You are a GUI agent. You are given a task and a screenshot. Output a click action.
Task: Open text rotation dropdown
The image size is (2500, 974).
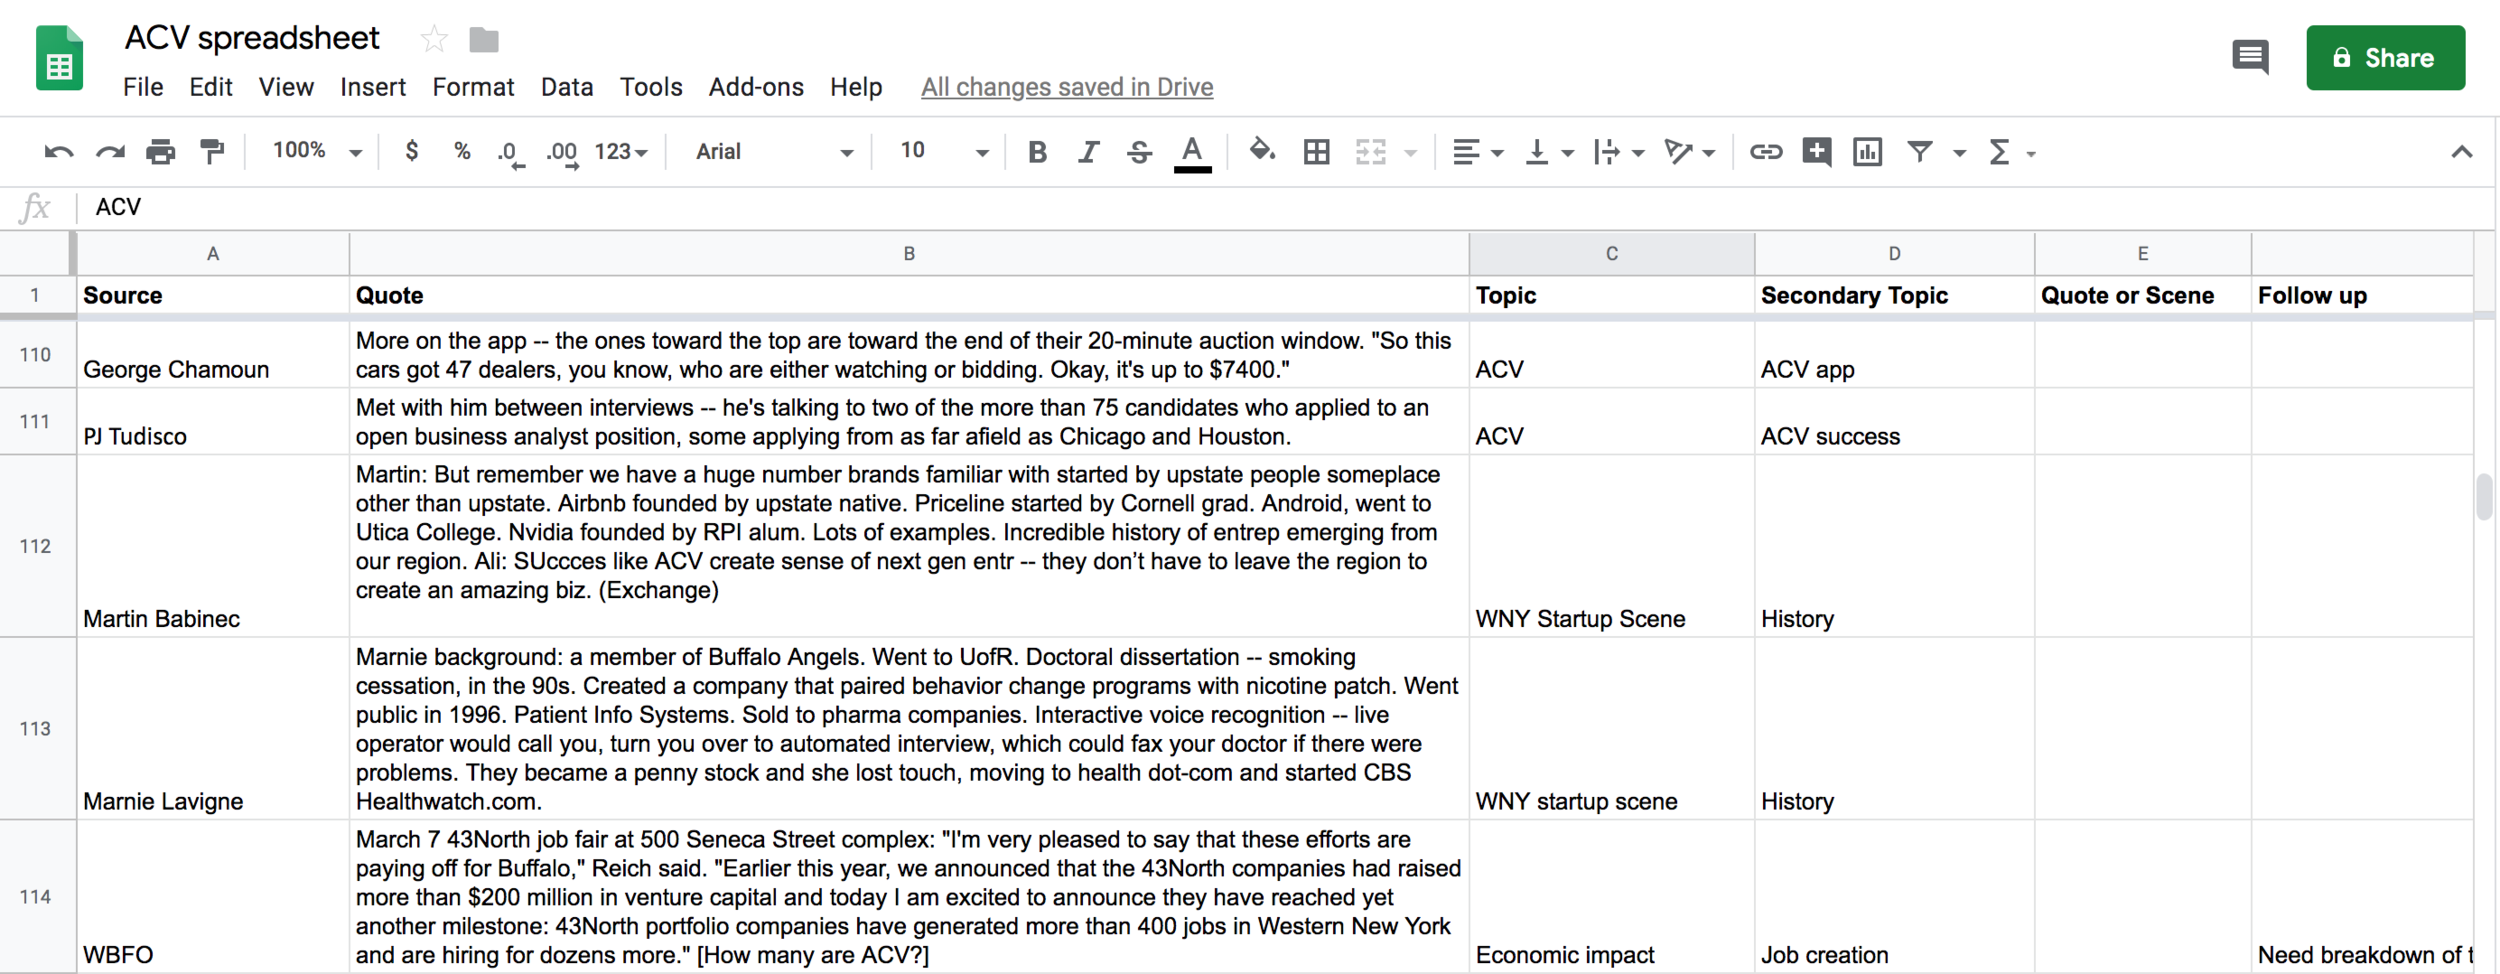(1689, 152)
